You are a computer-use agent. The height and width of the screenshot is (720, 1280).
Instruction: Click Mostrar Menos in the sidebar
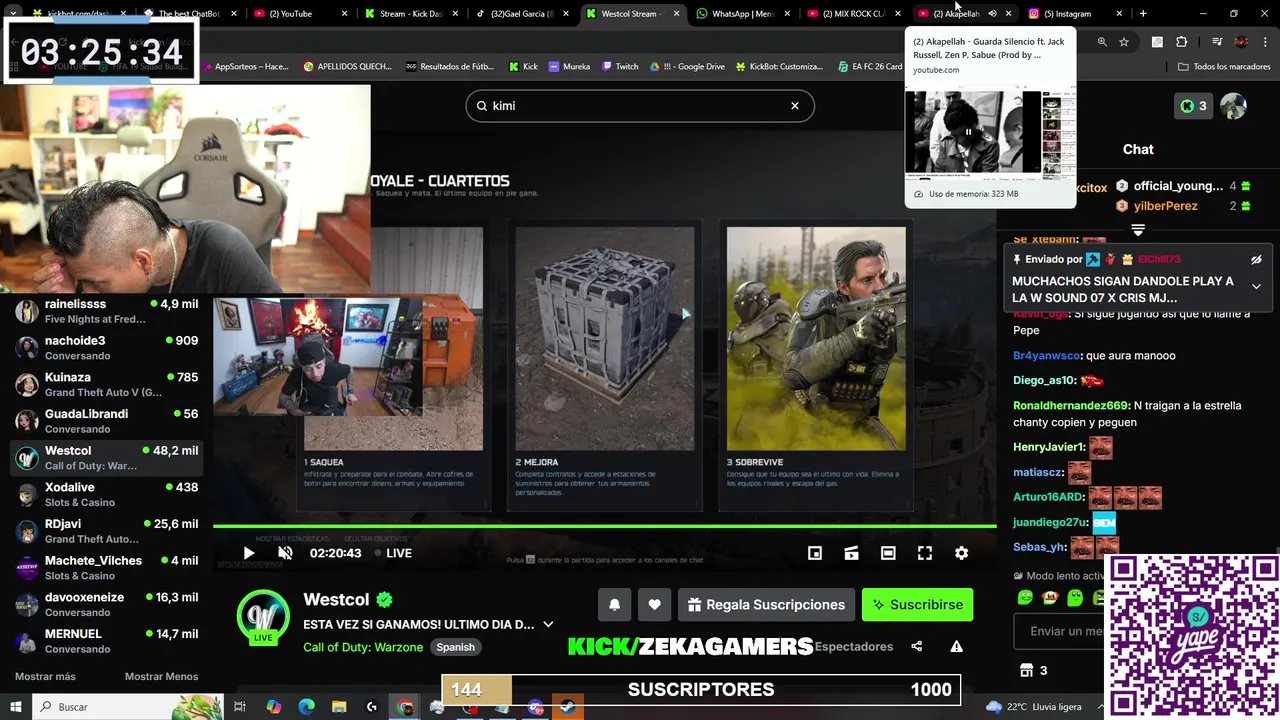click(161, 676)
